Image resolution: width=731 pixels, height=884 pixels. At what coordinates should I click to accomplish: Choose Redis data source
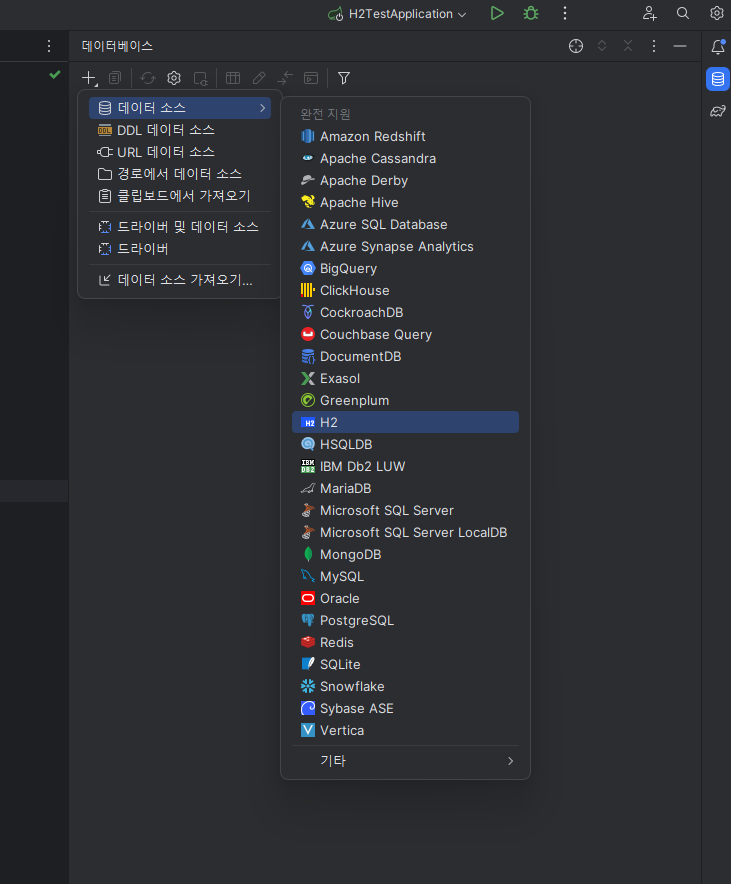405,642
